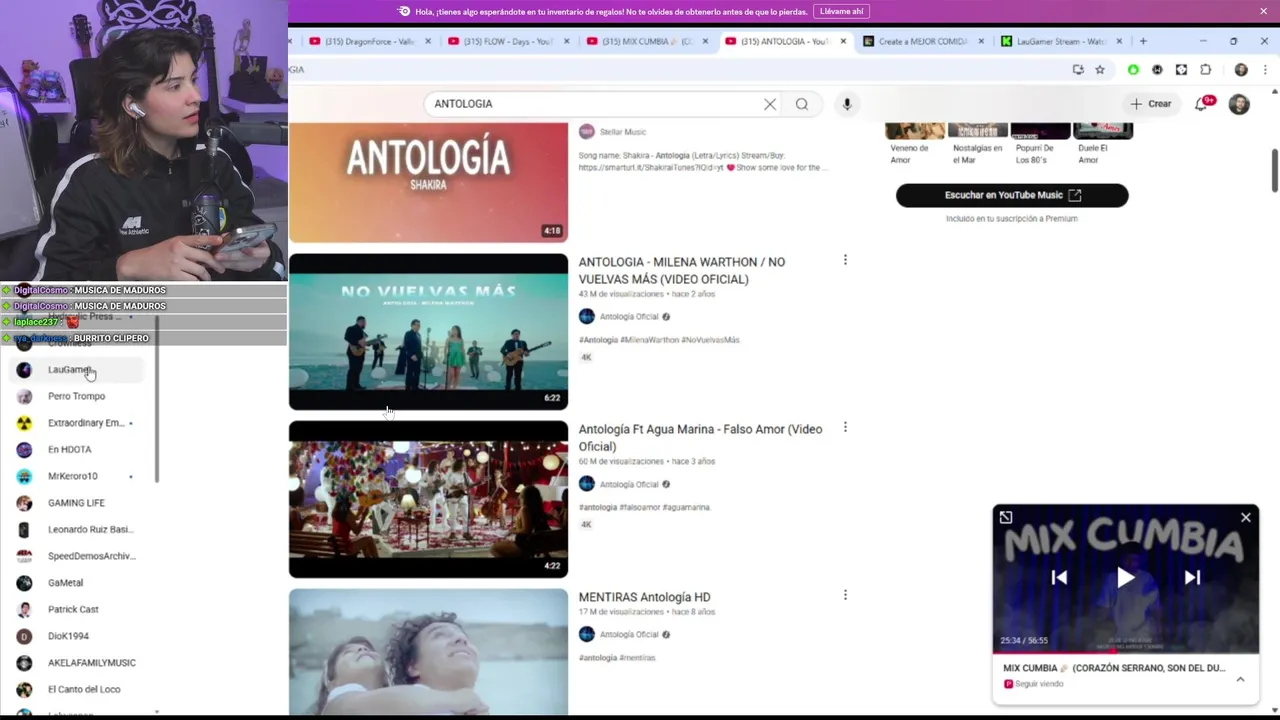This screenshot has height=720, width=1280.
Task: Click the circular extension icon beside the green one
Action: pyautogui.click(x=1157, y=70)
